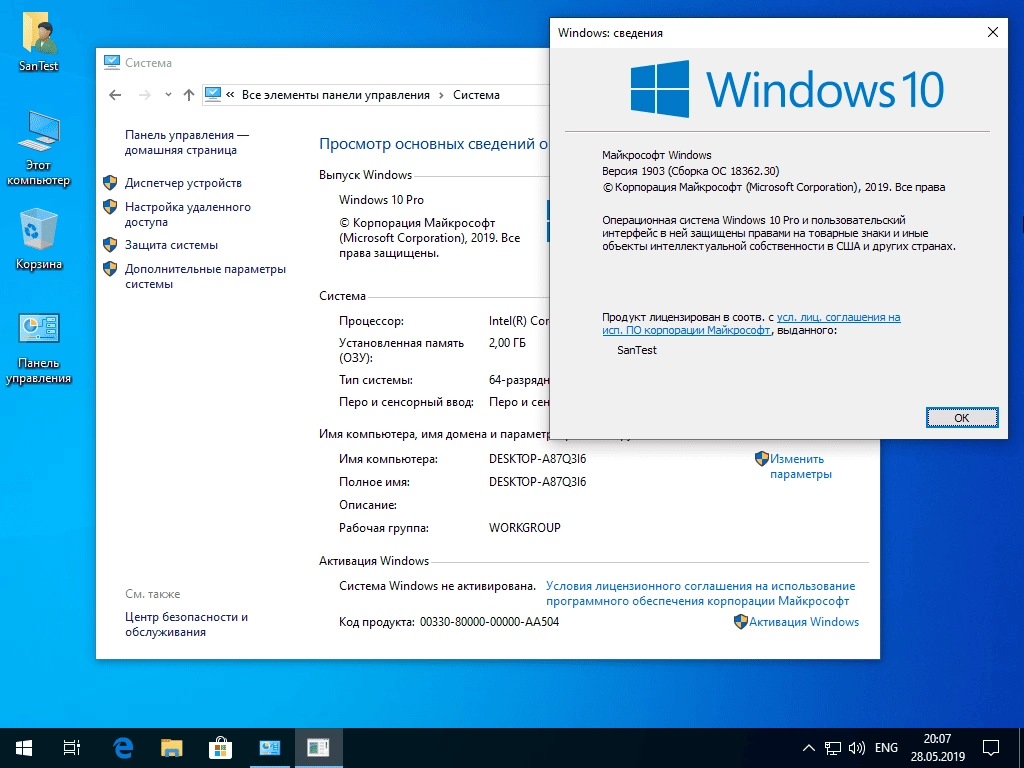Screen dimensions: 1024x768
Task: Switch to the Система taskbar window button
Action: (269, 748)
